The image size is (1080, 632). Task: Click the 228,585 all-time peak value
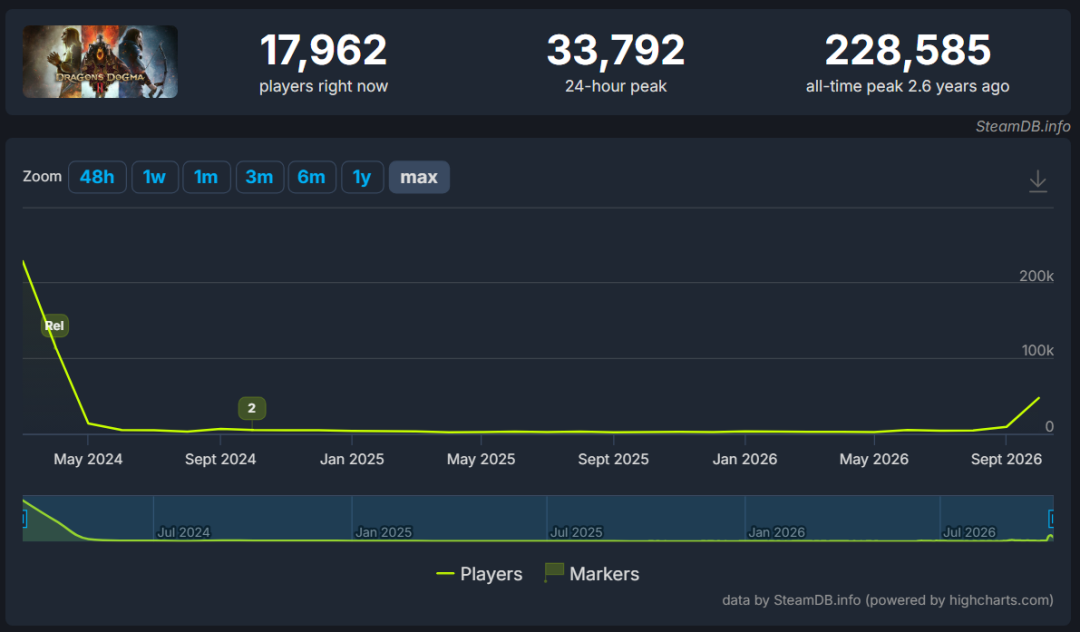tap(908, 50)
